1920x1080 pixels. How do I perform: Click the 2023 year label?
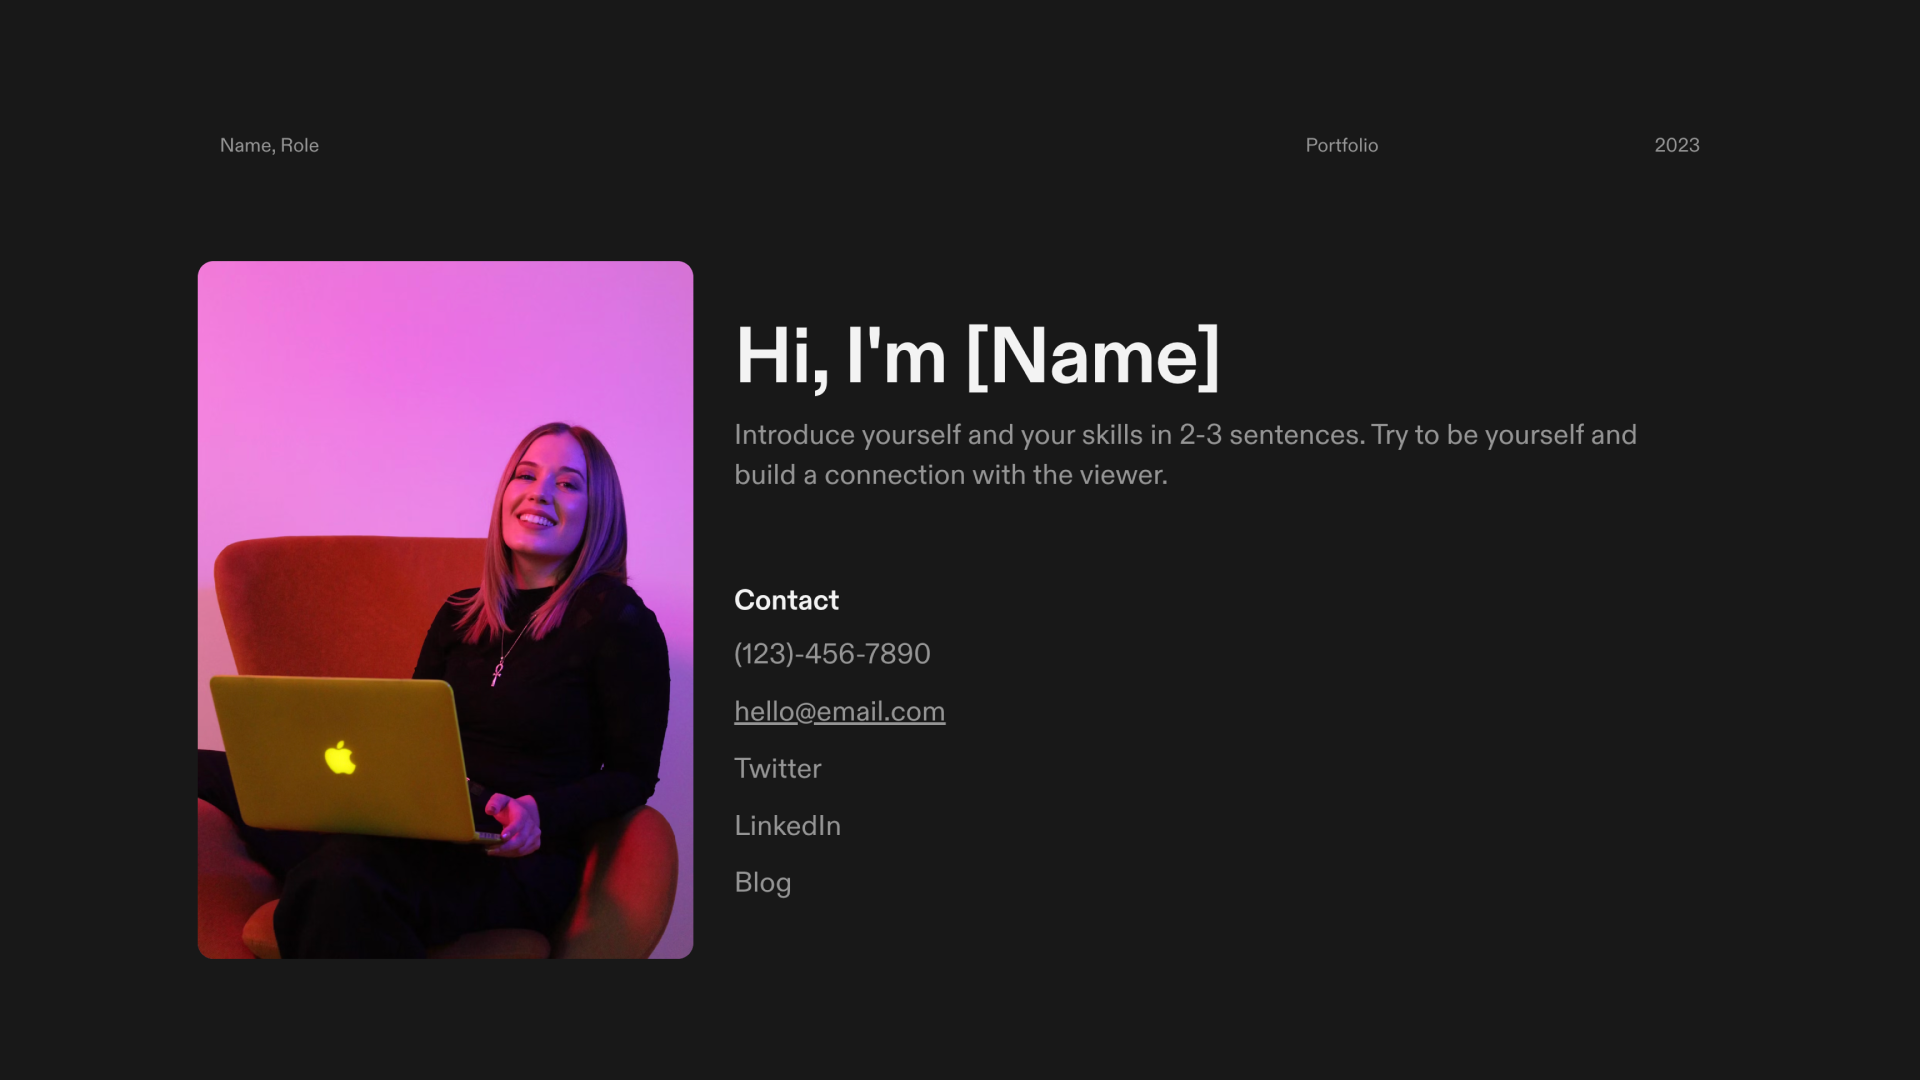pyautogui.click(x=1676, y=145)
